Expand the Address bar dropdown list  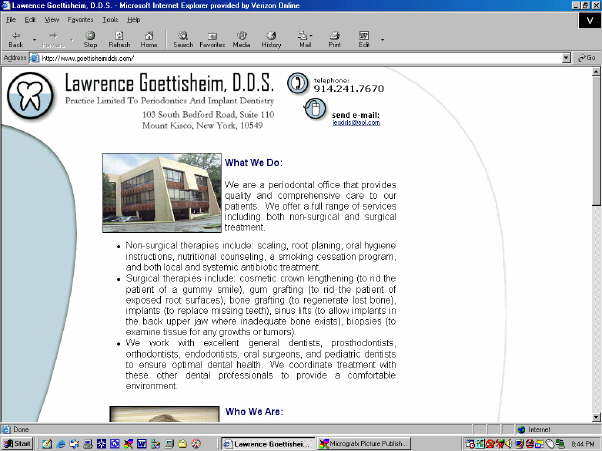point(566,58)
